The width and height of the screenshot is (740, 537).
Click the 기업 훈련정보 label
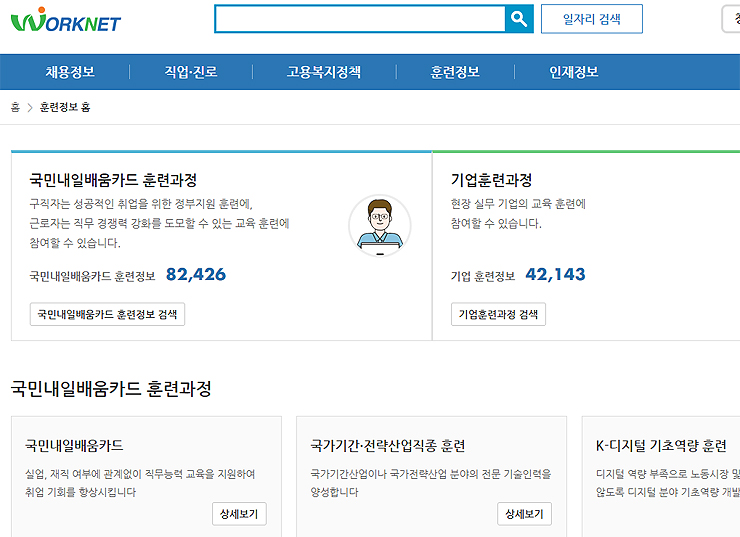coord(483,276)
